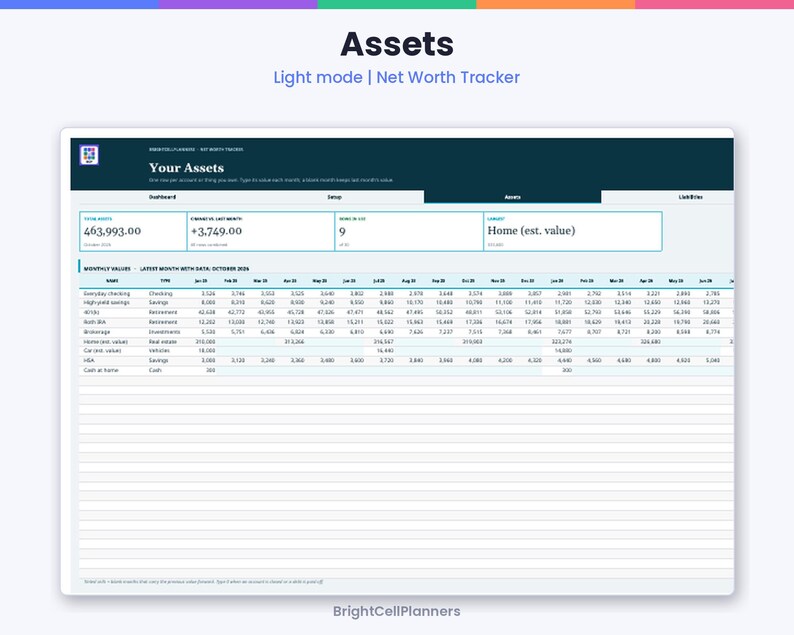794x635 pixels.
Task: Select the Dec month column header
Action: pos(528,281)
